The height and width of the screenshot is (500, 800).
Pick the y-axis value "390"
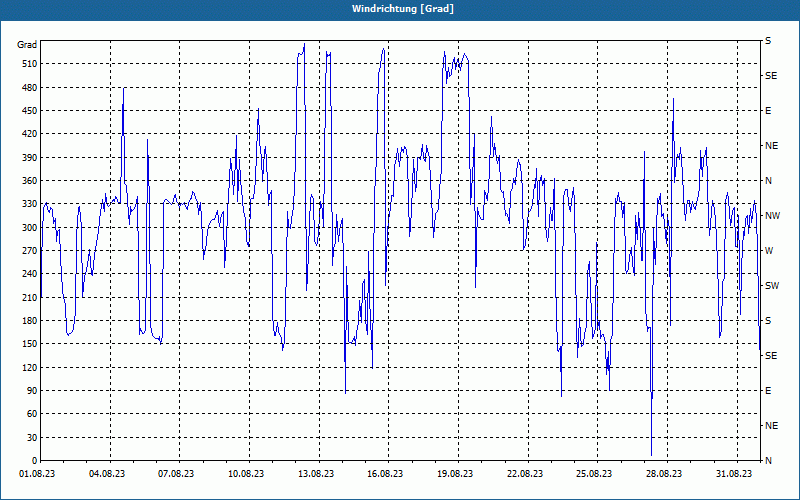(x=29, y=158)
